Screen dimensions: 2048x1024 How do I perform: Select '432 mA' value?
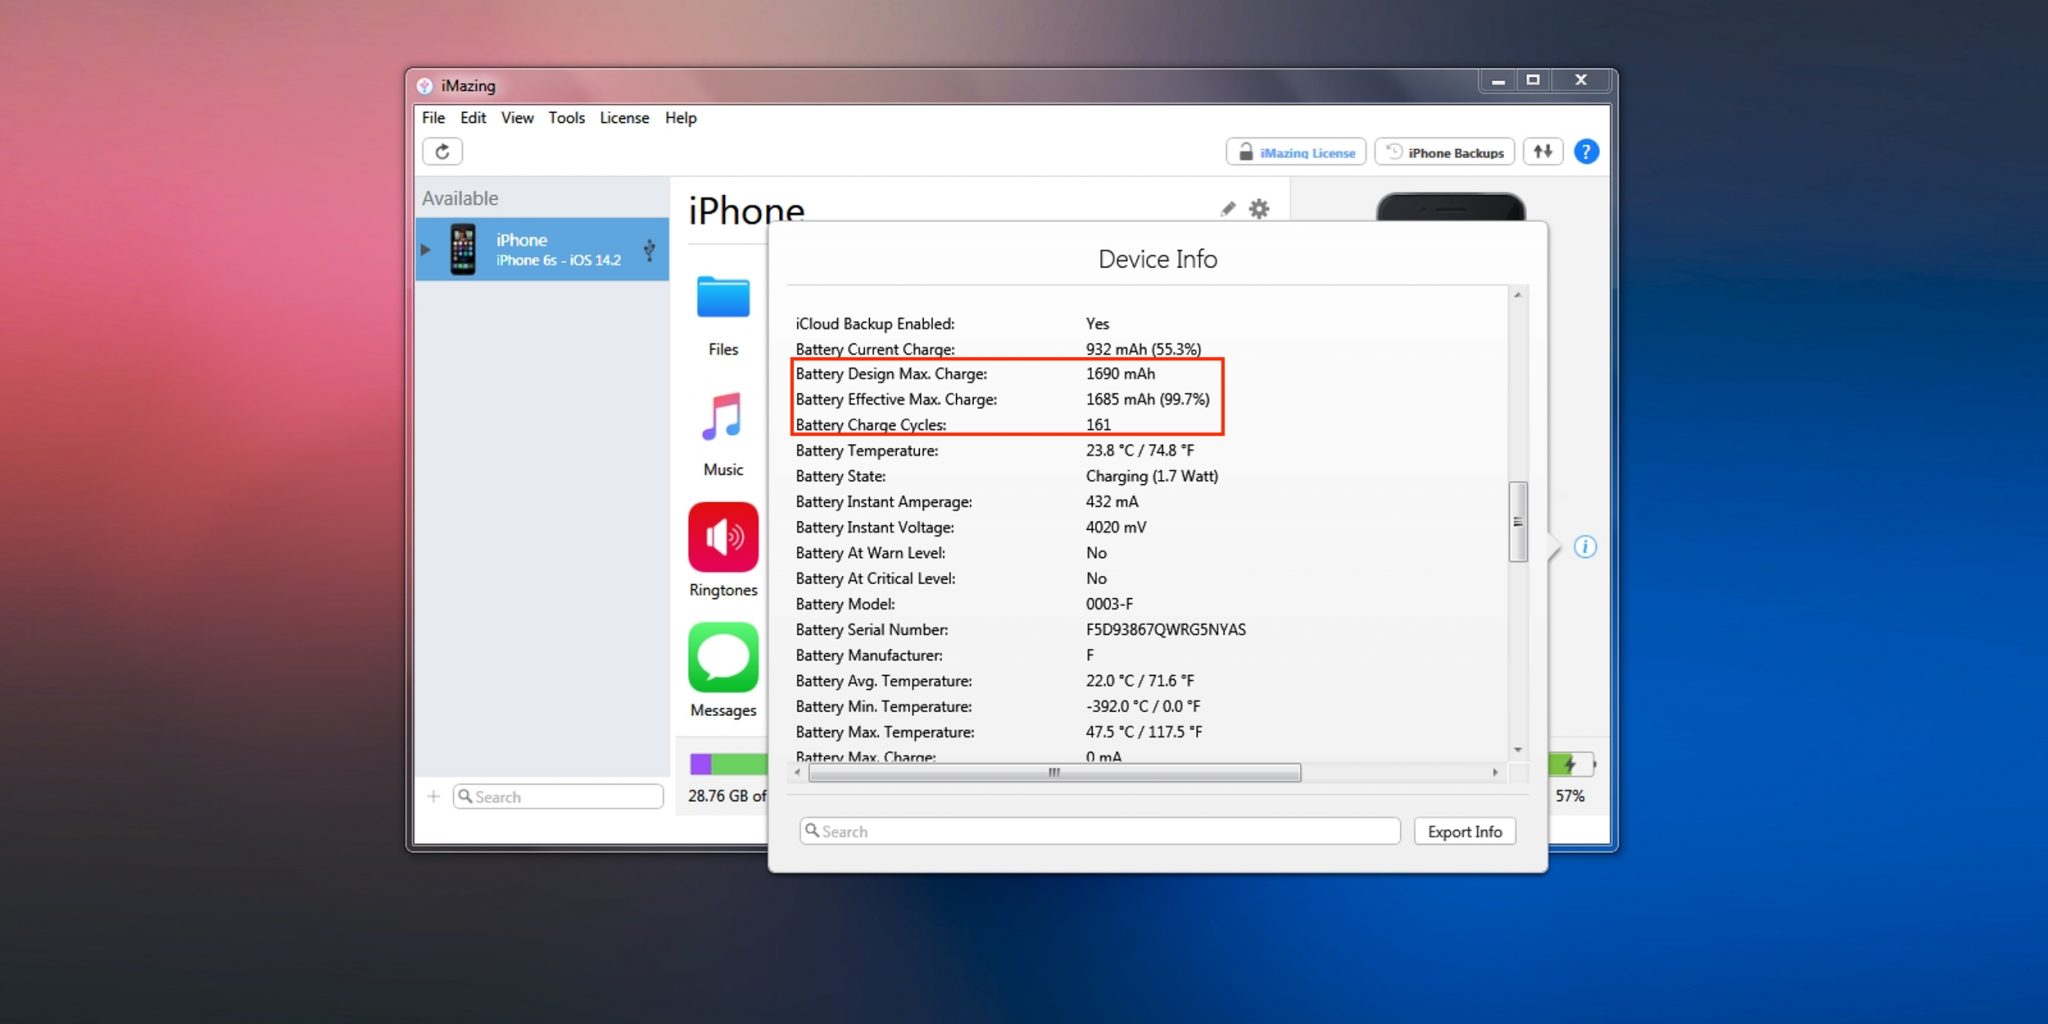(1112, 502)
